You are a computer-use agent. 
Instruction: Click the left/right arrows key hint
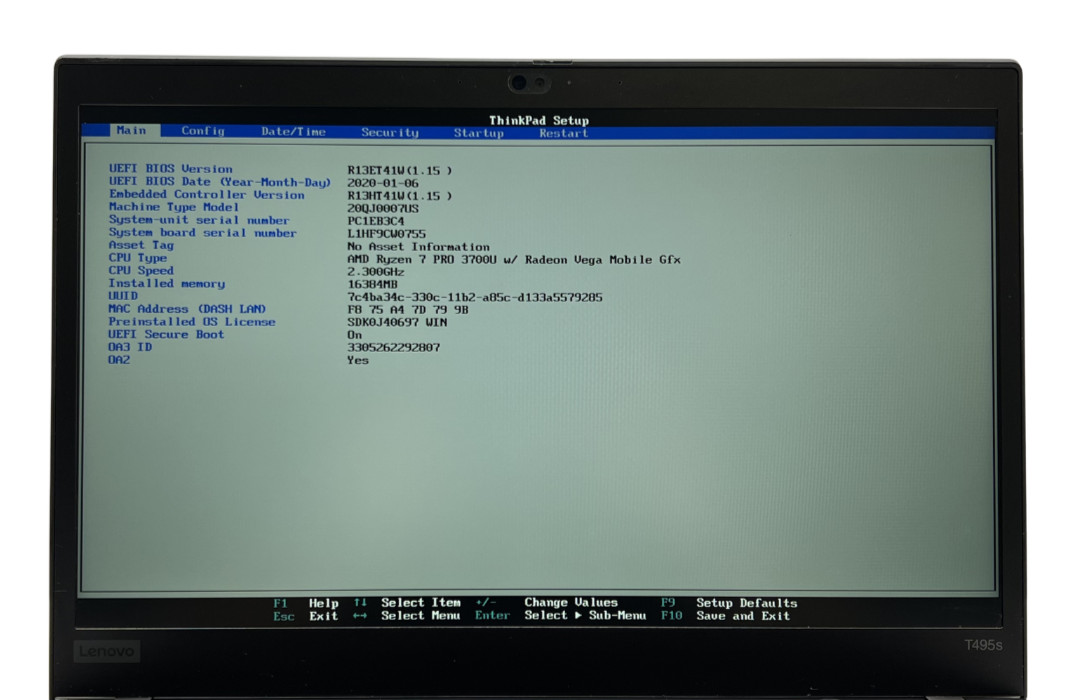(361, 615)
